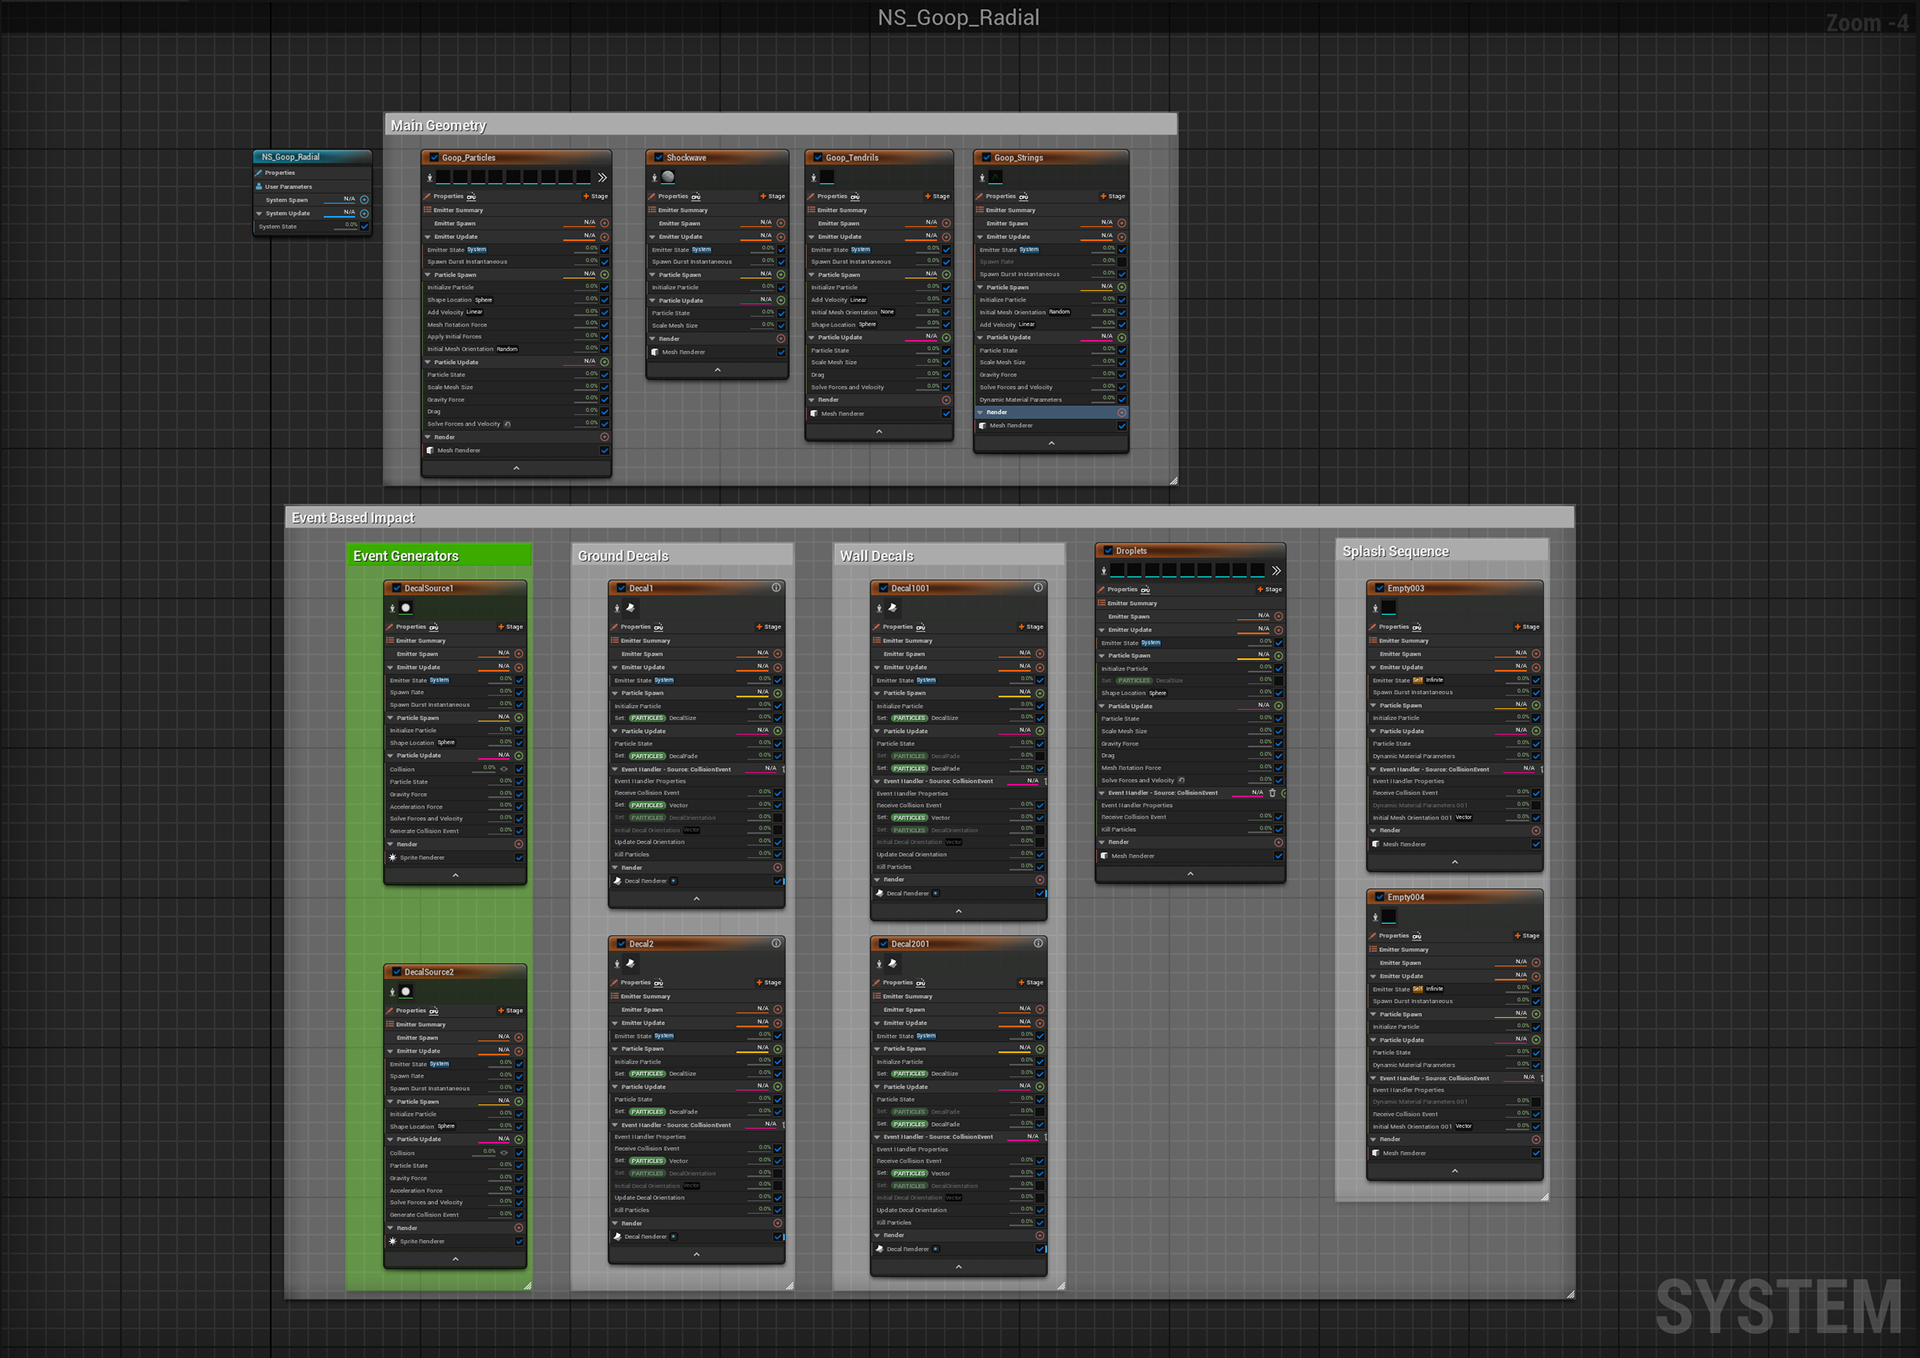Select the Decal2 emitter title bar

697,943
